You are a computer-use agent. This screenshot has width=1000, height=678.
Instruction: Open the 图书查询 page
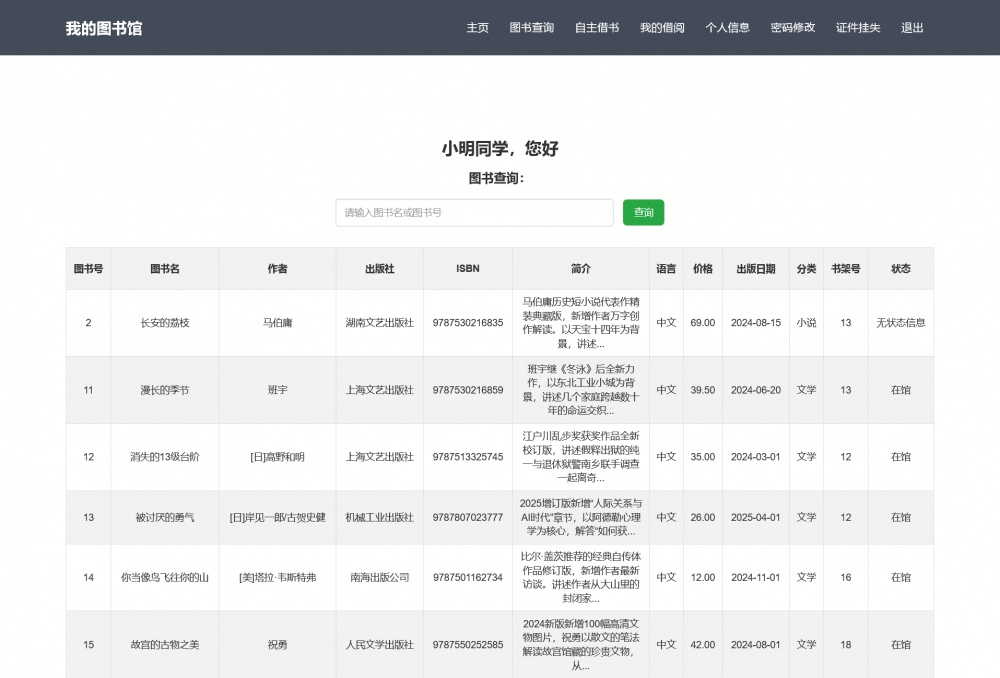(x=531, y=28)
